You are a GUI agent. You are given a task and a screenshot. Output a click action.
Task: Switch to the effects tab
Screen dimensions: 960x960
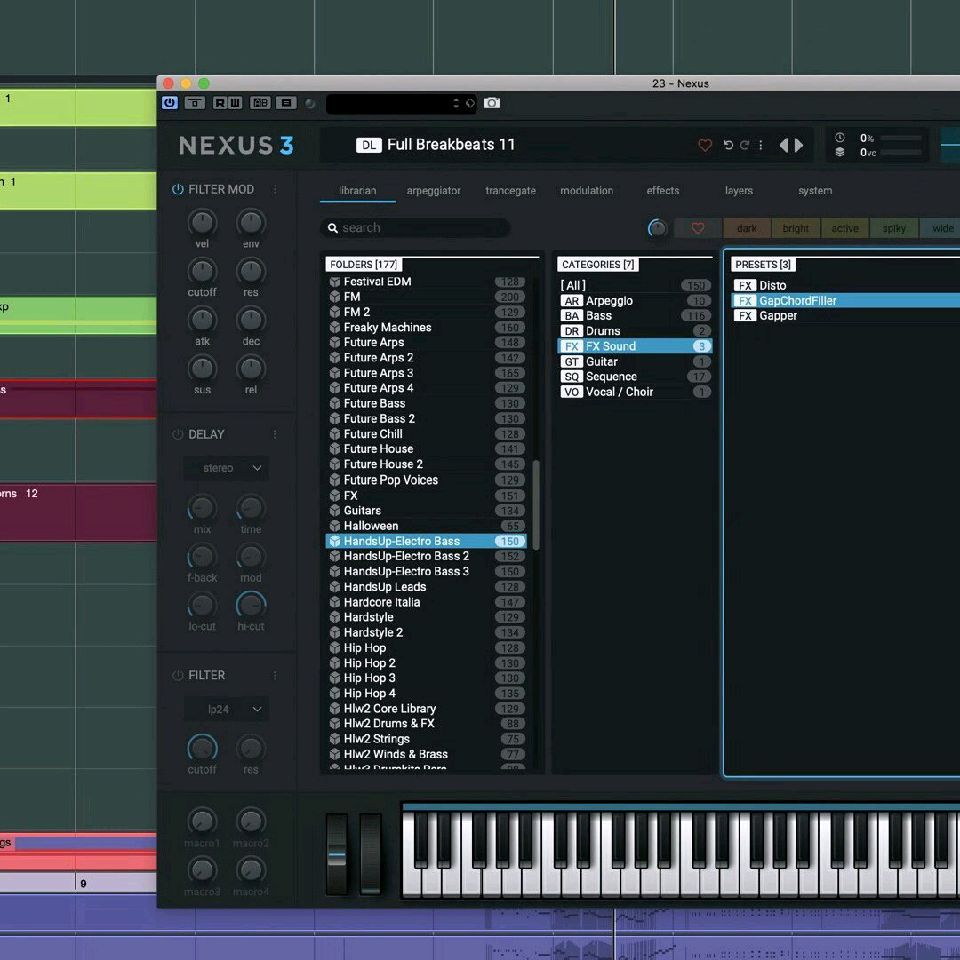[662, 191]
